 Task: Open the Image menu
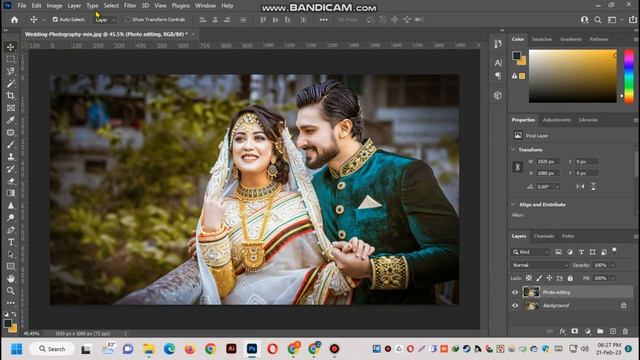pos(54,6)
